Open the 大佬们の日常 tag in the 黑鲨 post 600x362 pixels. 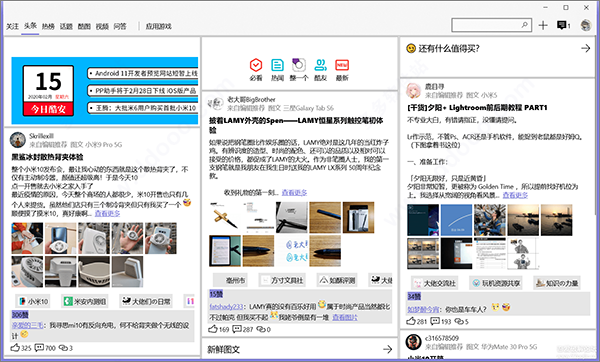coord(146,302)
